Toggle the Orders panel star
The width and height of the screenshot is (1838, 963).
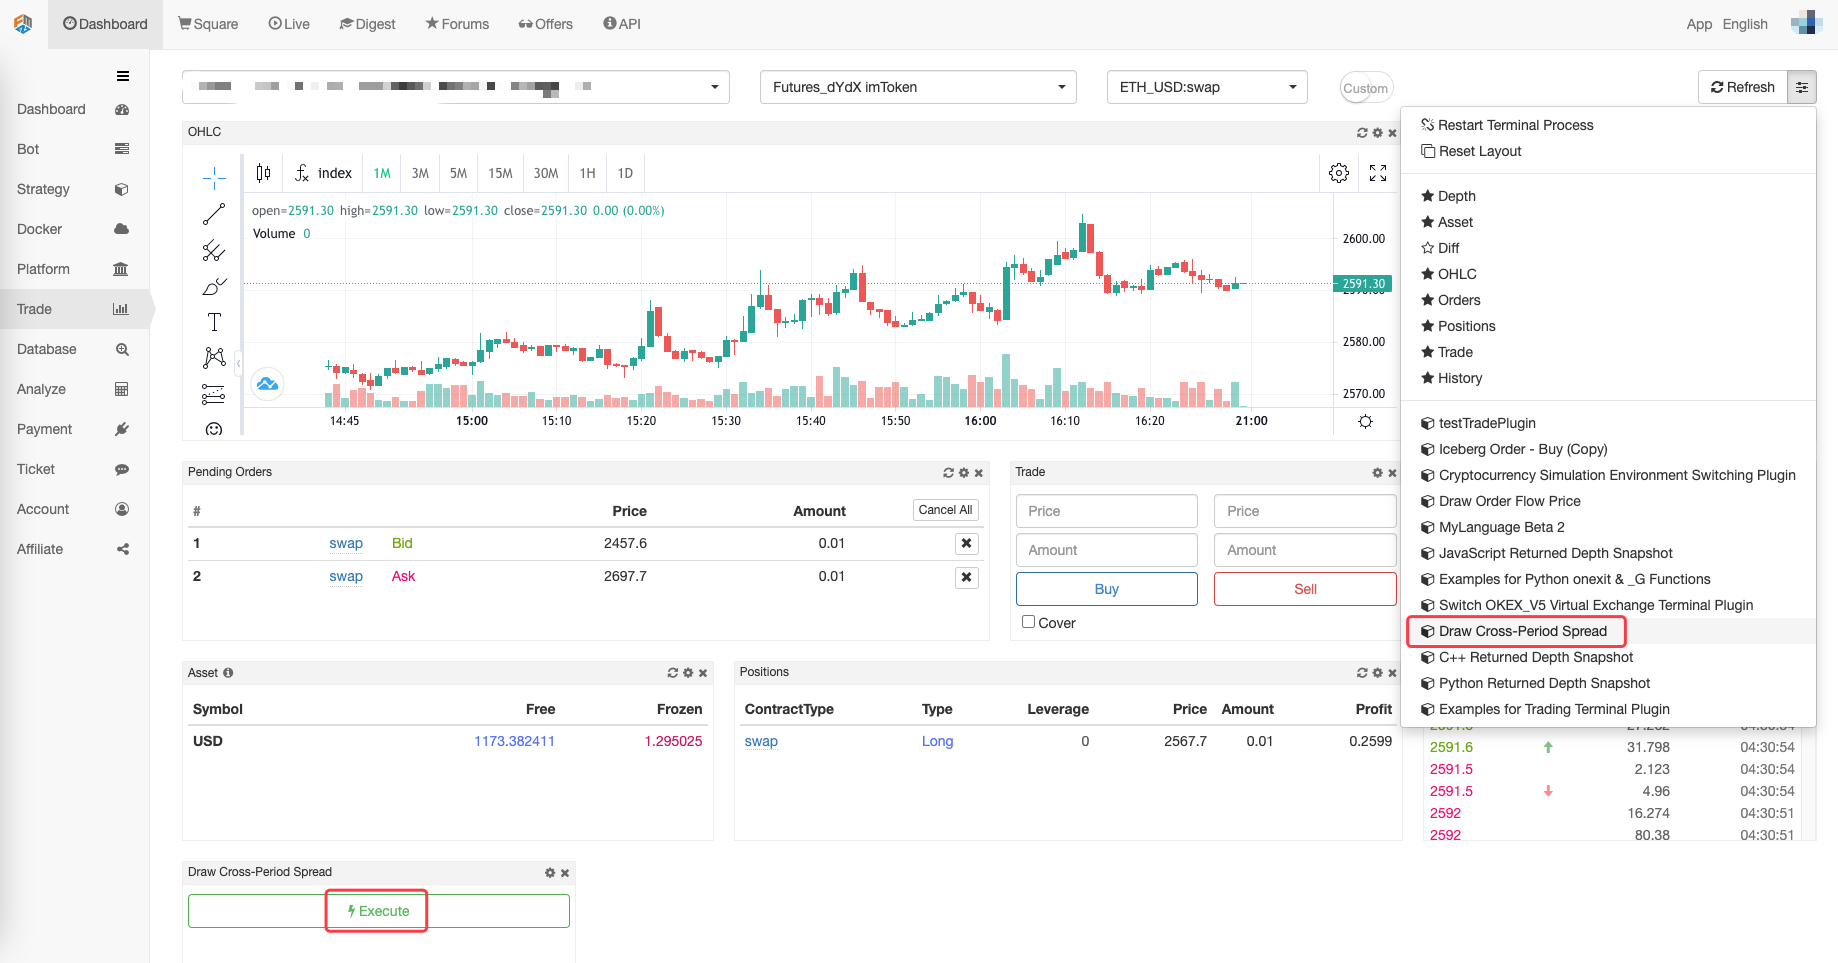click(1428, 300)
